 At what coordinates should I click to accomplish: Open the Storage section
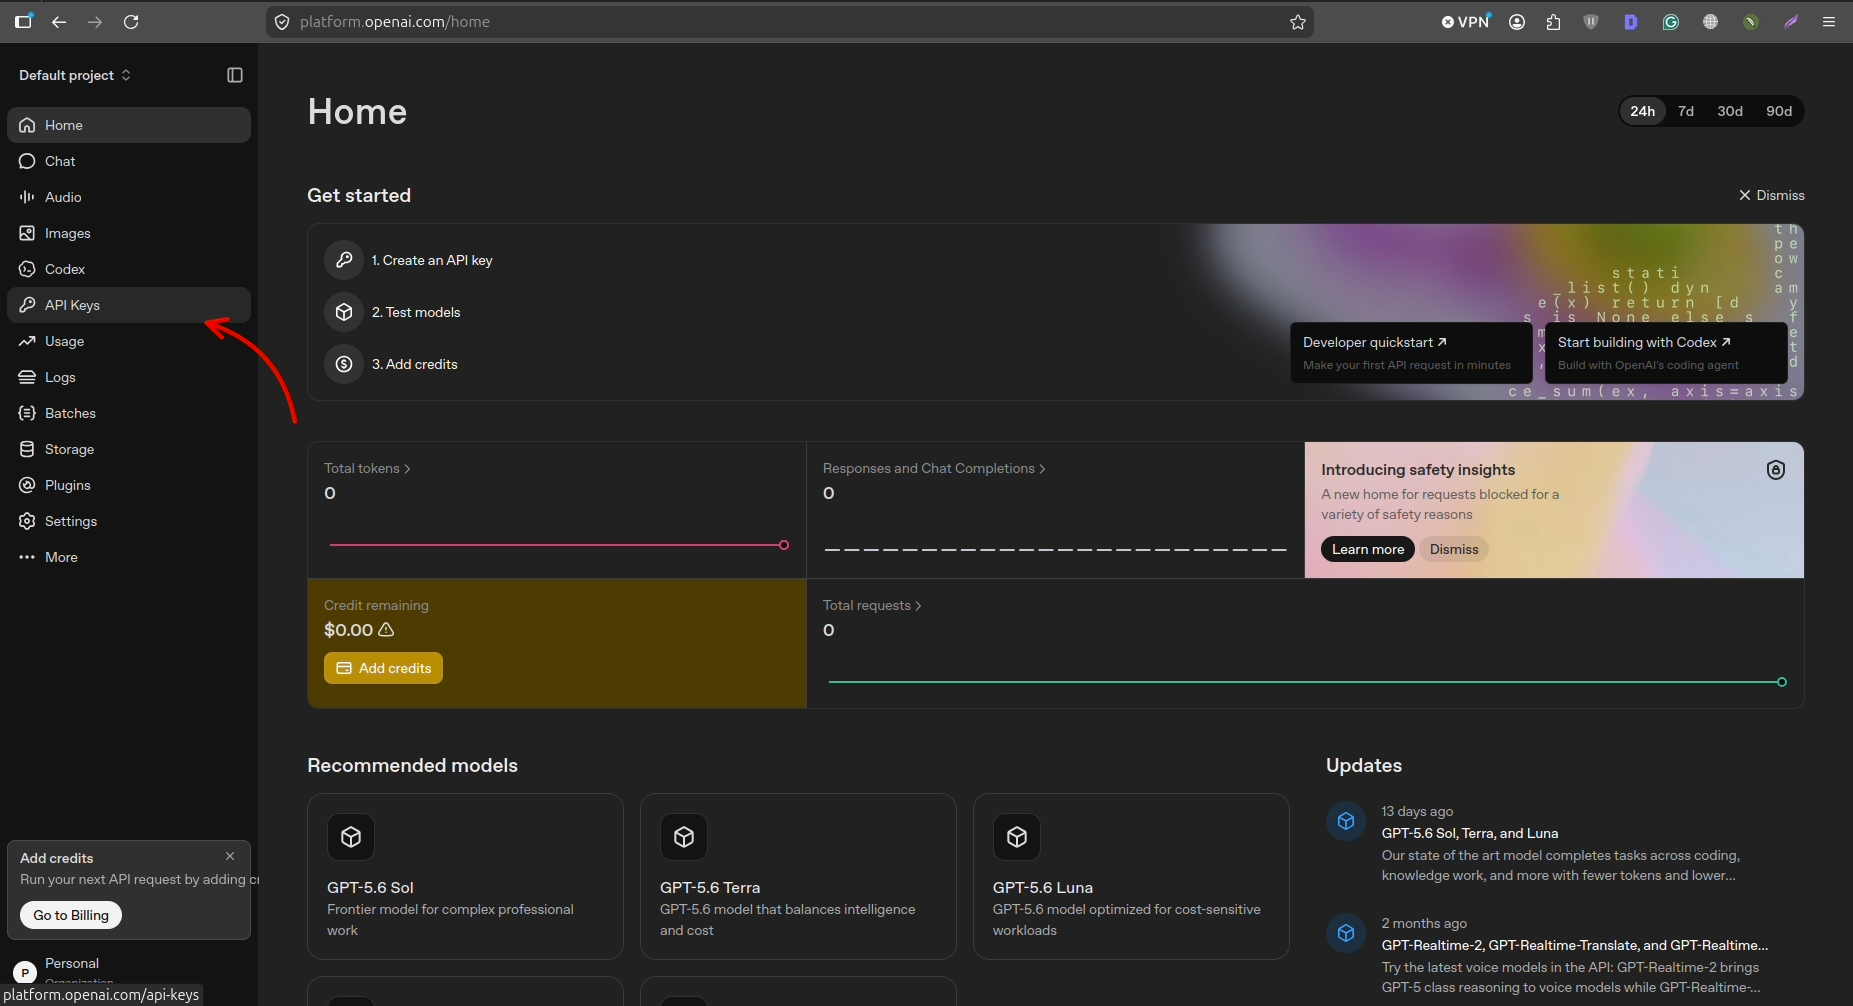point(128,449)
